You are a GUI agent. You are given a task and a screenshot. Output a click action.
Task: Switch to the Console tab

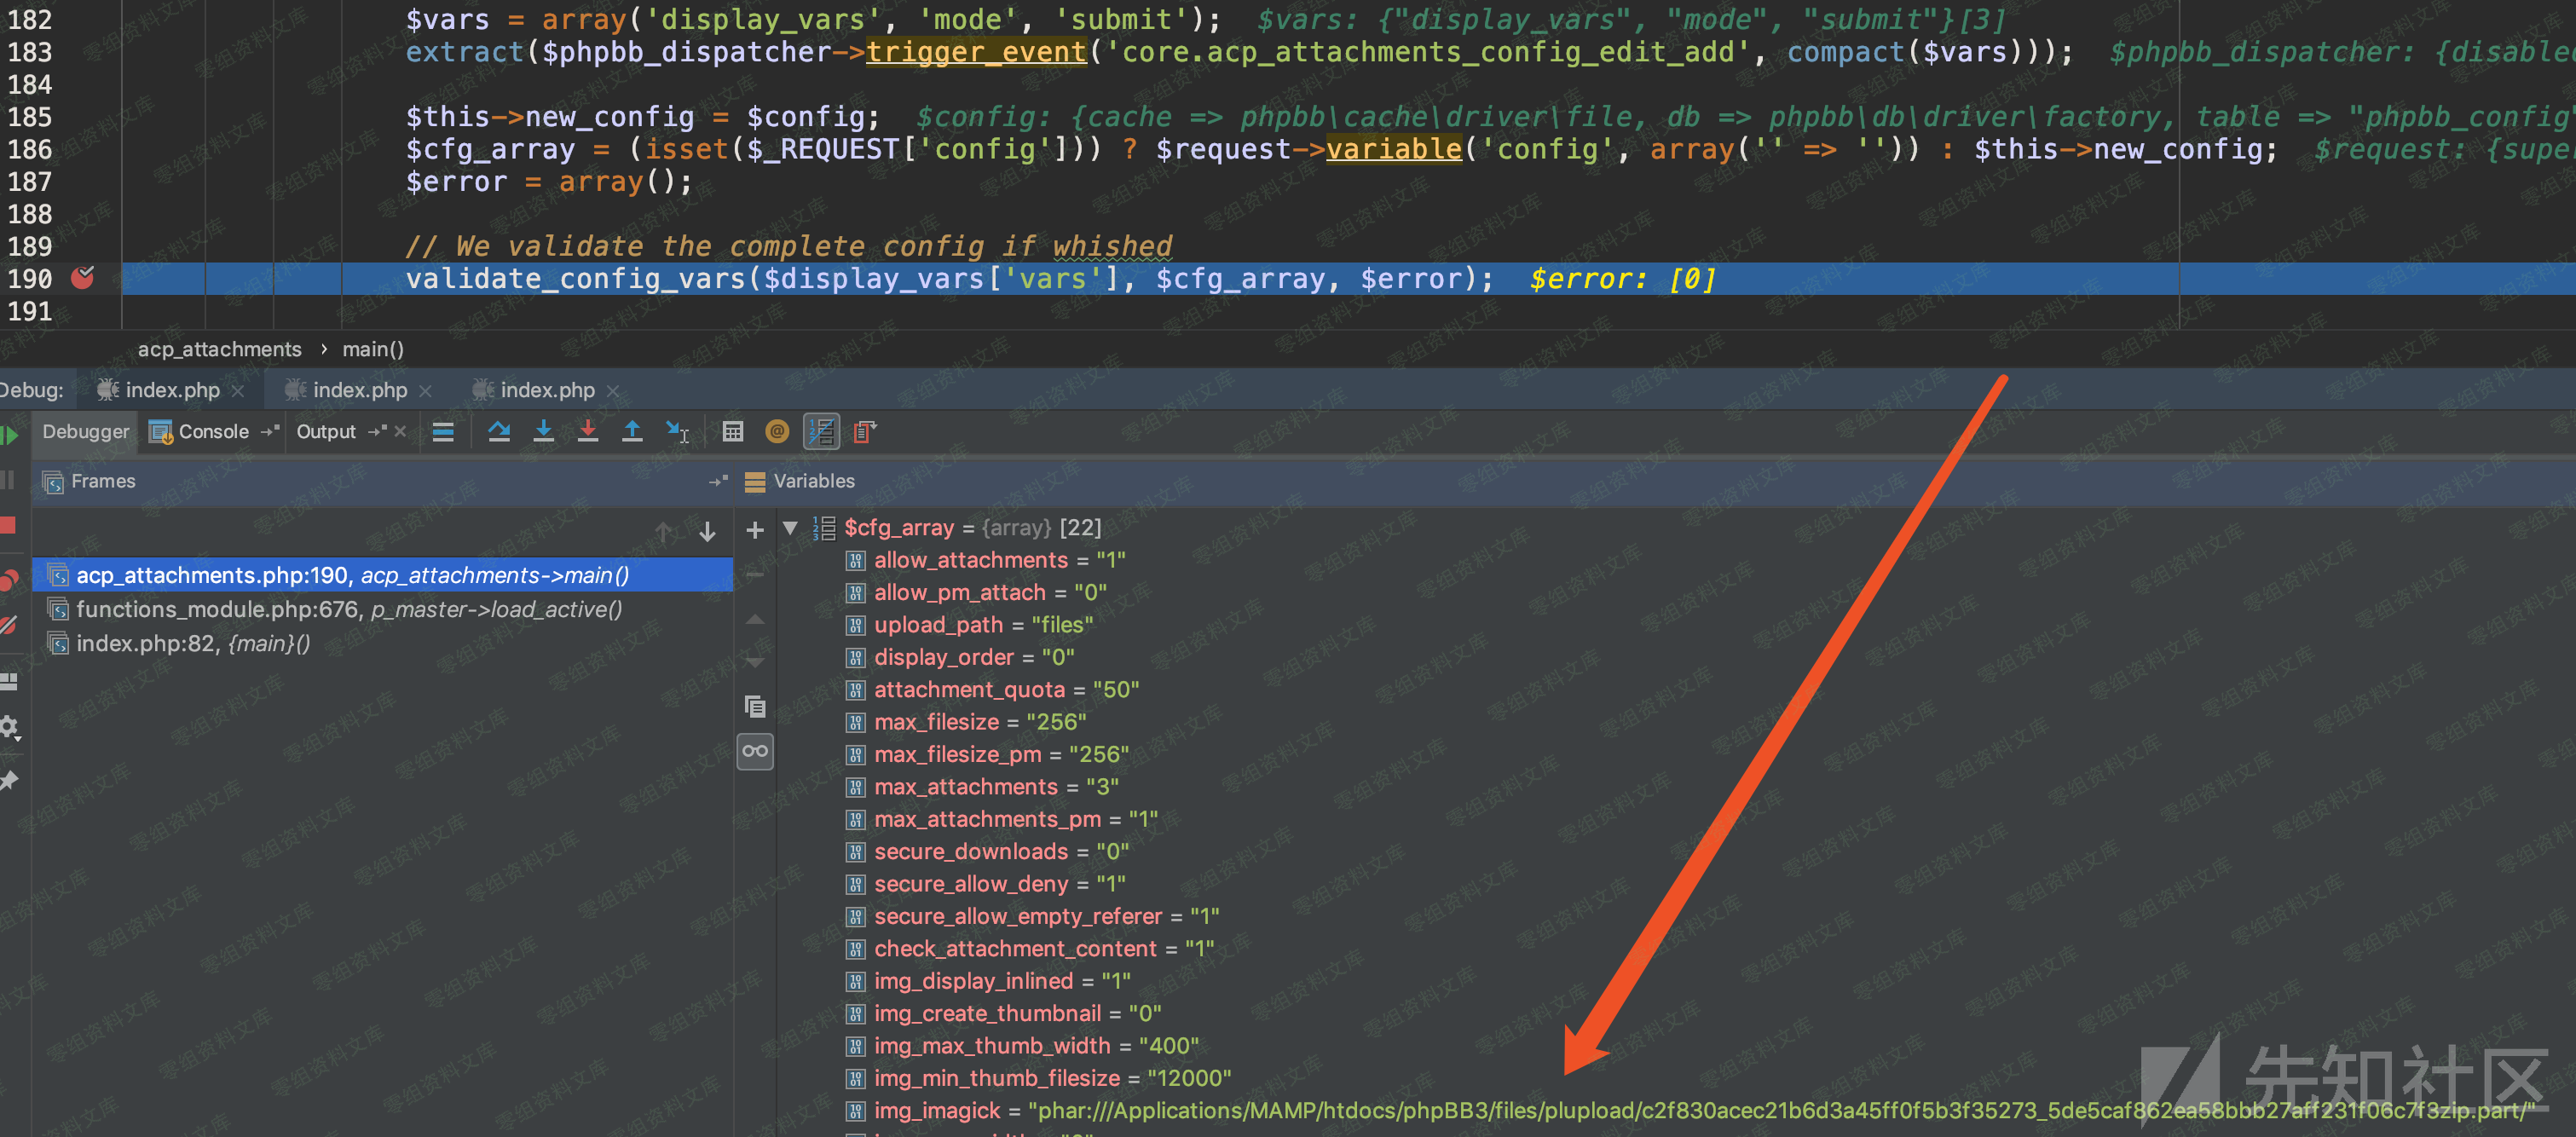tap(212, 431)
